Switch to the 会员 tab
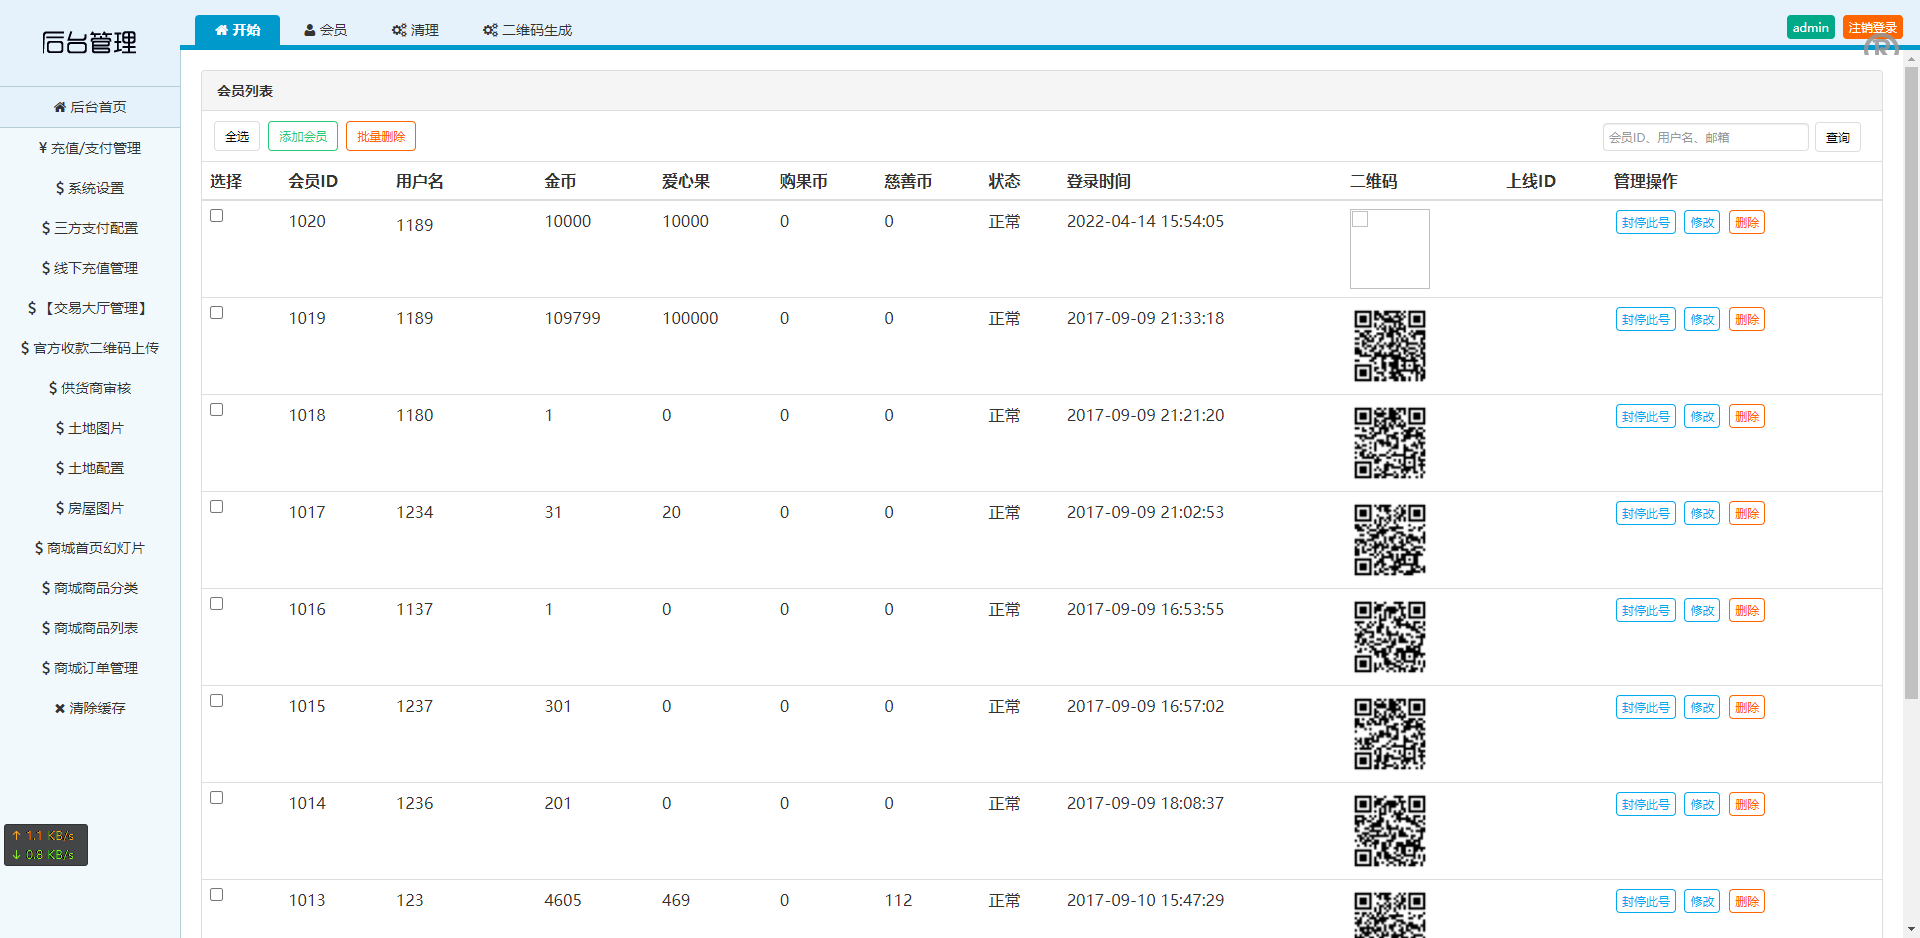 point(326,30)
